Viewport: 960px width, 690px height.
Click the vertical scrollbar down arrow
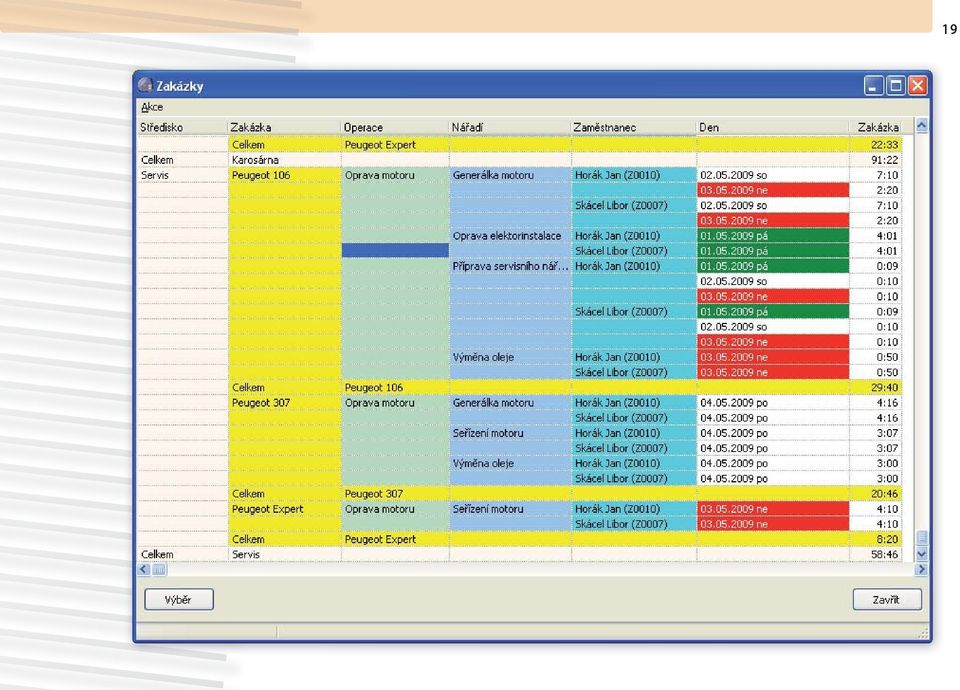coord(921,554)
